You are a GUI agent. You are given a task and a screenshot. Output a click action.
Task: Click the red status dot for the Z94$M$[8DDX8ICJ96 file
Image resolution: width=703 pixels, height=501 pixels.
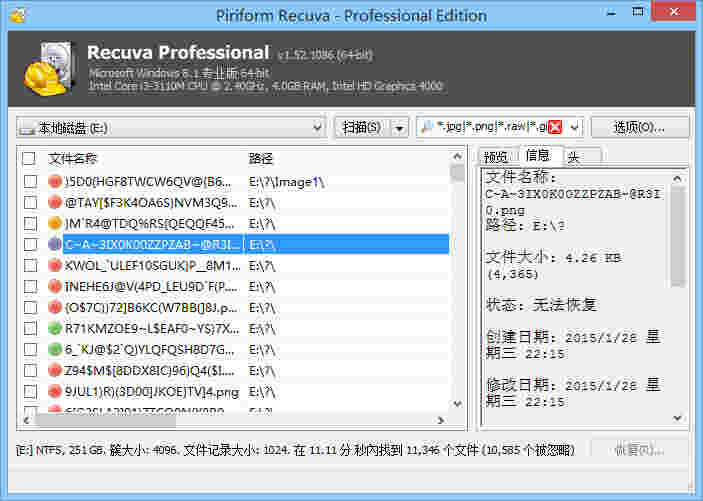click(55, 370)
